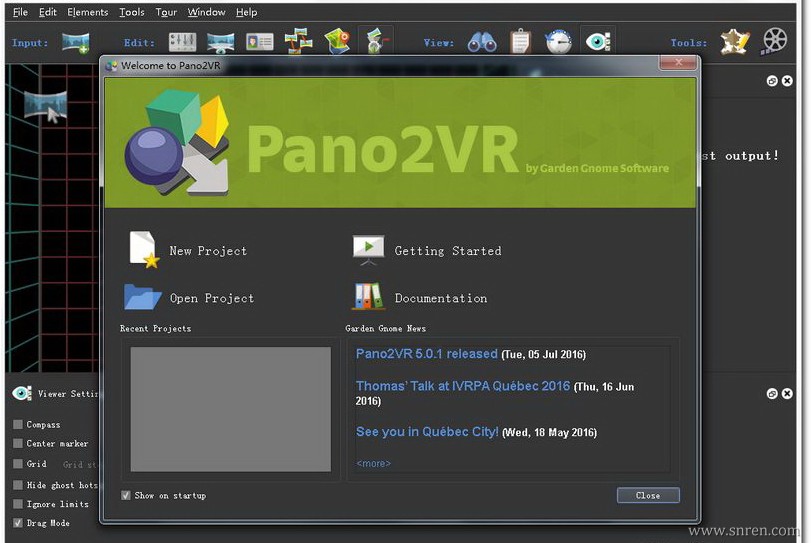Click the Getting Started label

[x=448, y=251]
